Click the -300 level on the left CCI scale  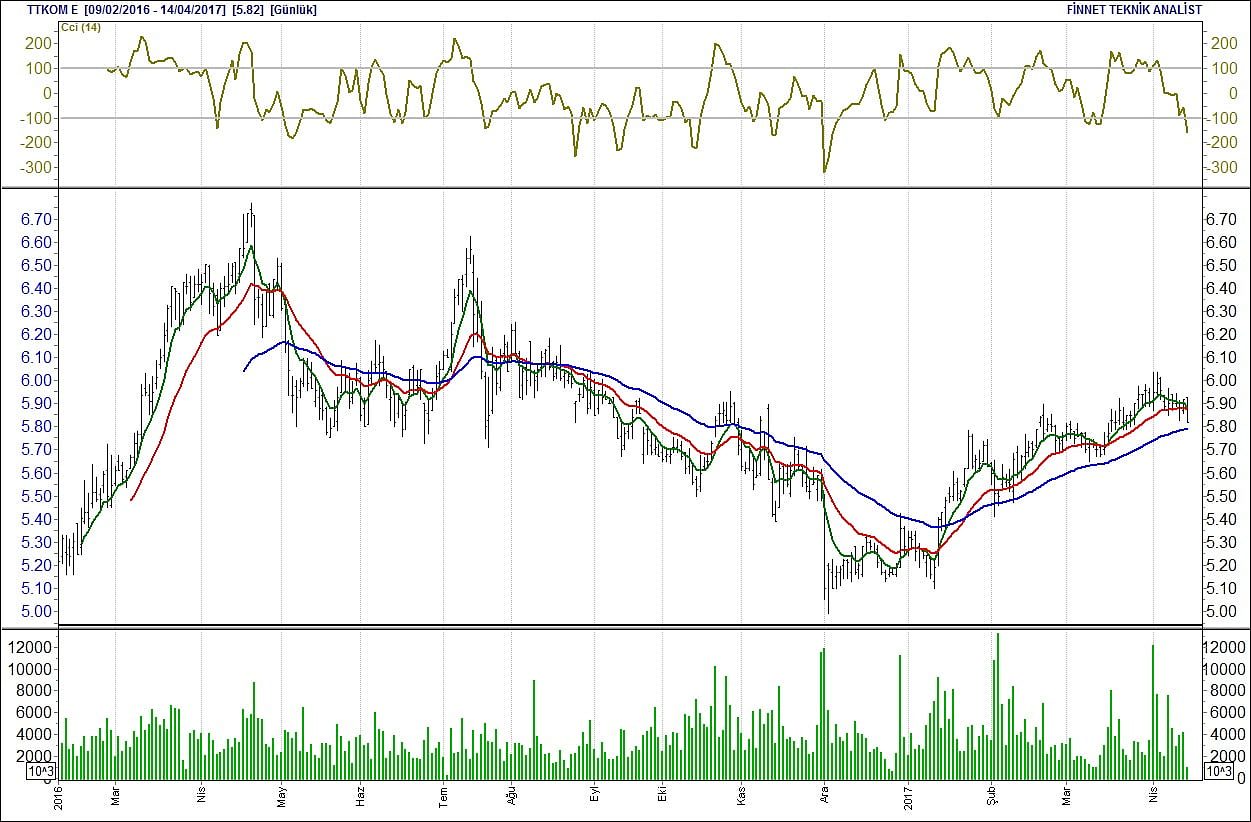37,167
